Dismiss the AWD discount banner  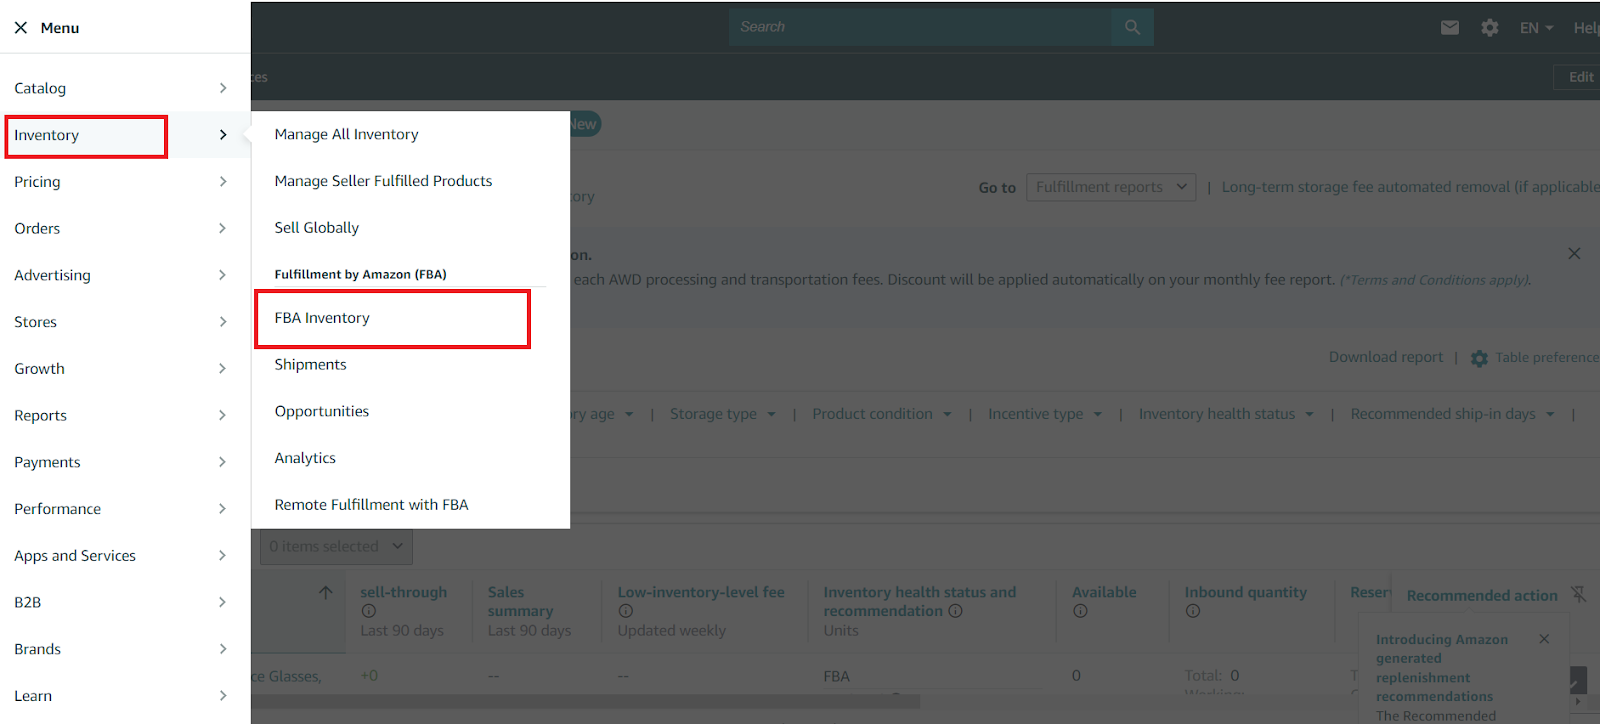[1574, 254]
